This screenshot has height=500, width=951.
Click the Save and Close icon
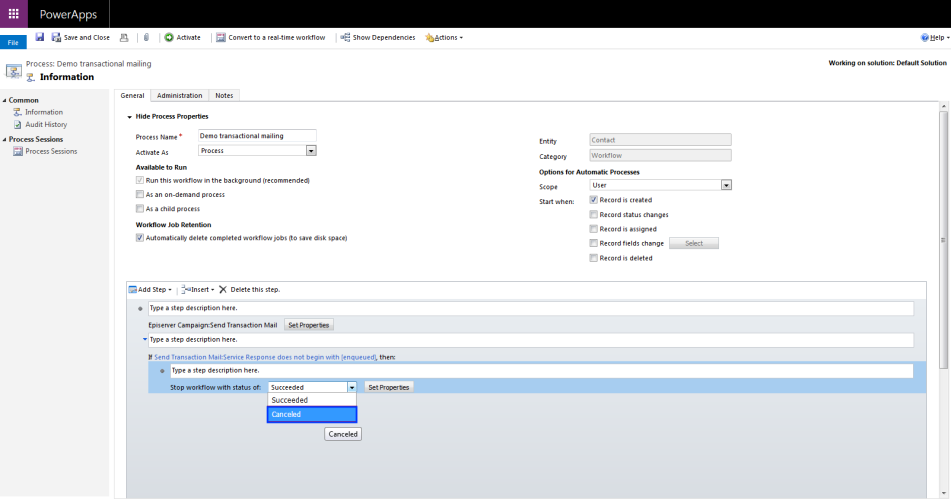click(x=56, y=38)
